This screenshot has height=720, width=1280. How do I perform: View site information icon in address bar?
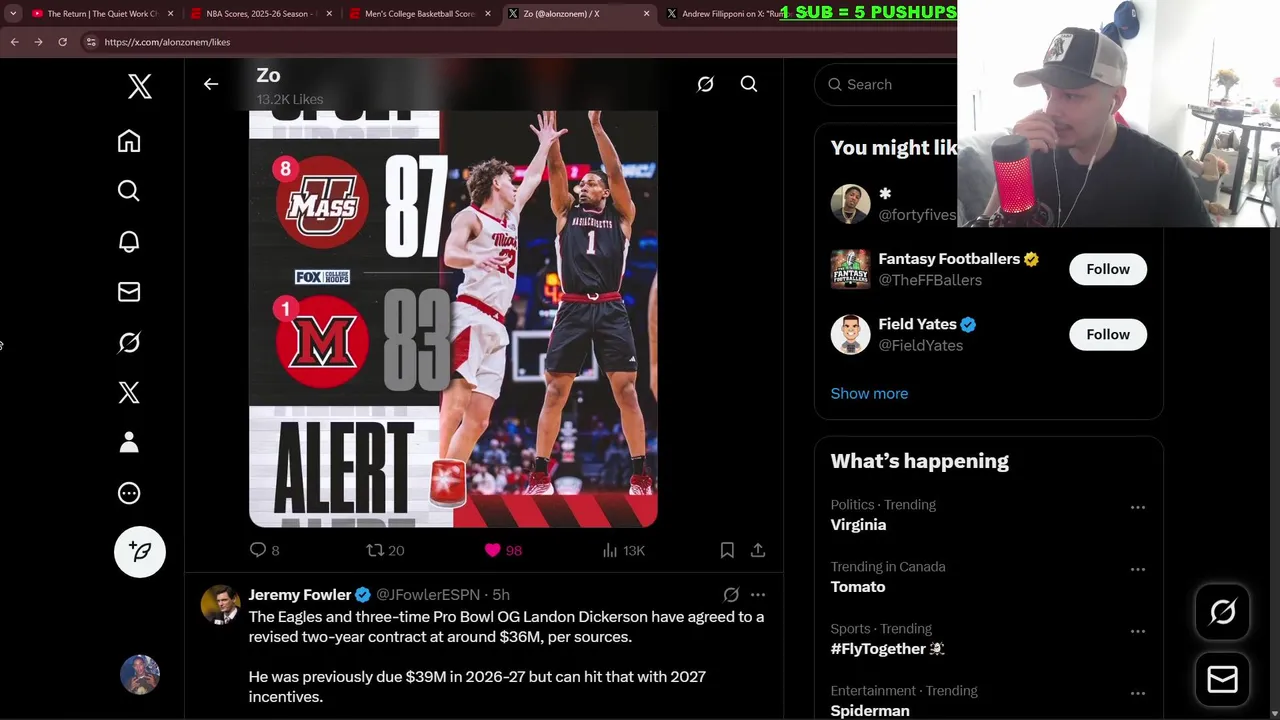(x=91, y=42)
